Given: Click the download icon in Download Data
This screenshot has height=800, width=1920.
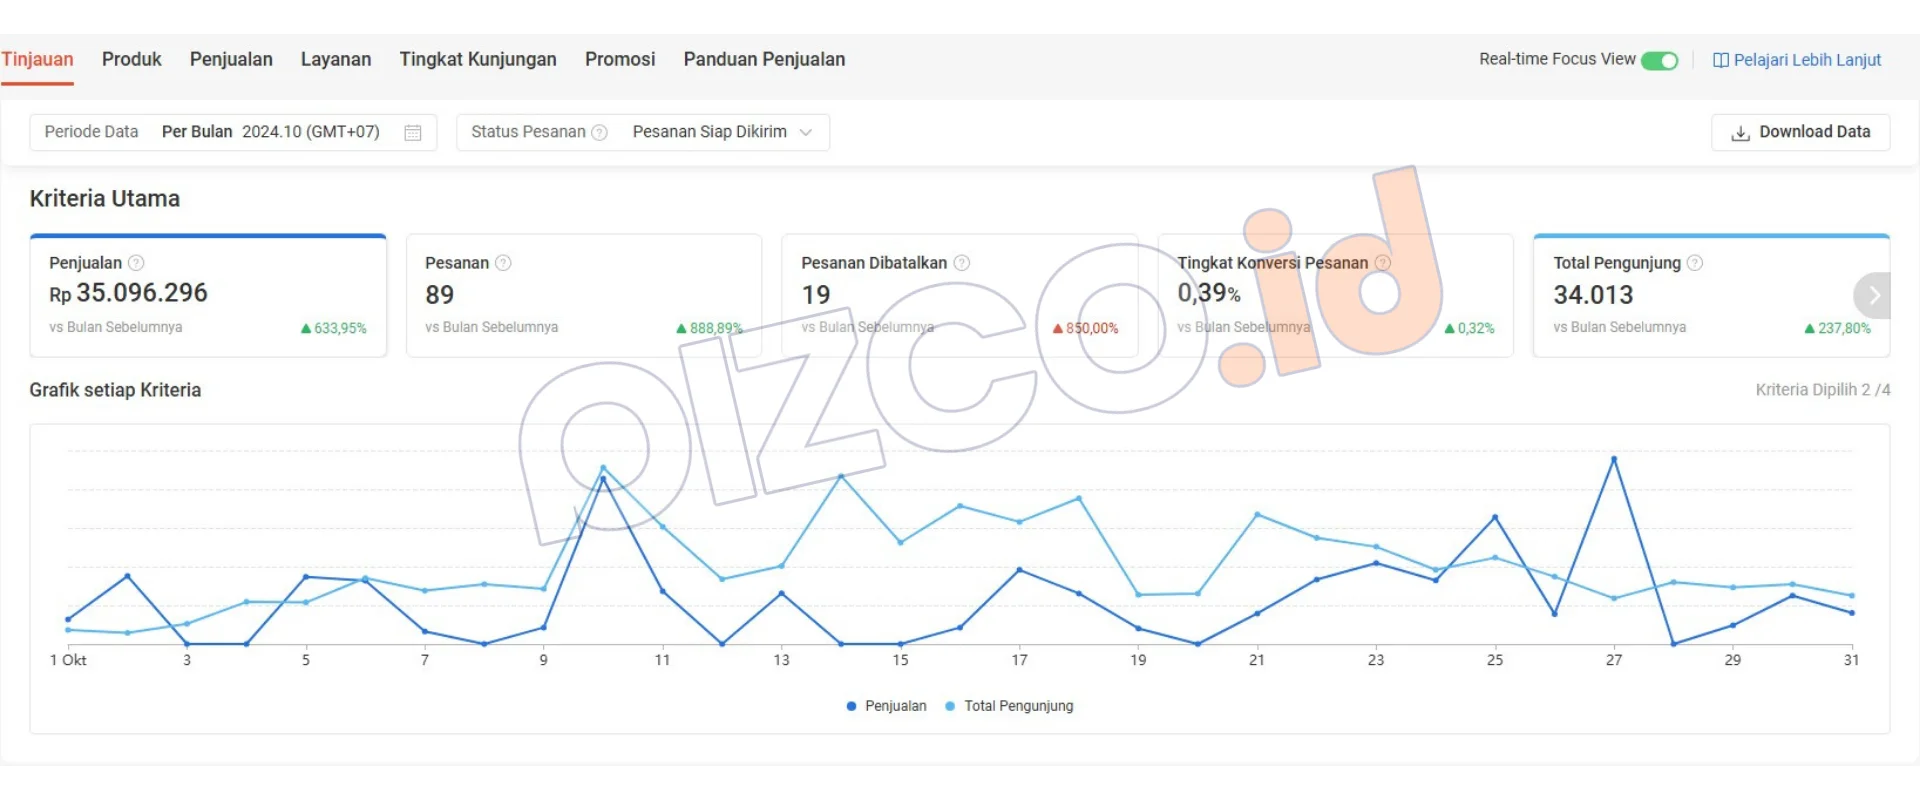Looking at the screenshot, I should [x=1740, y=132].
